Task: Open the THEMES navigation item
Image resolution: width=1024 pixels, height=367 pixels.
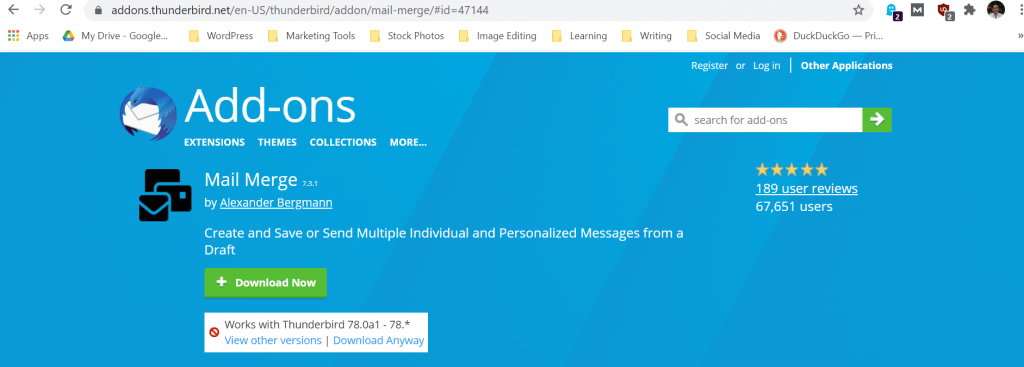Action: tap(277, 142)
